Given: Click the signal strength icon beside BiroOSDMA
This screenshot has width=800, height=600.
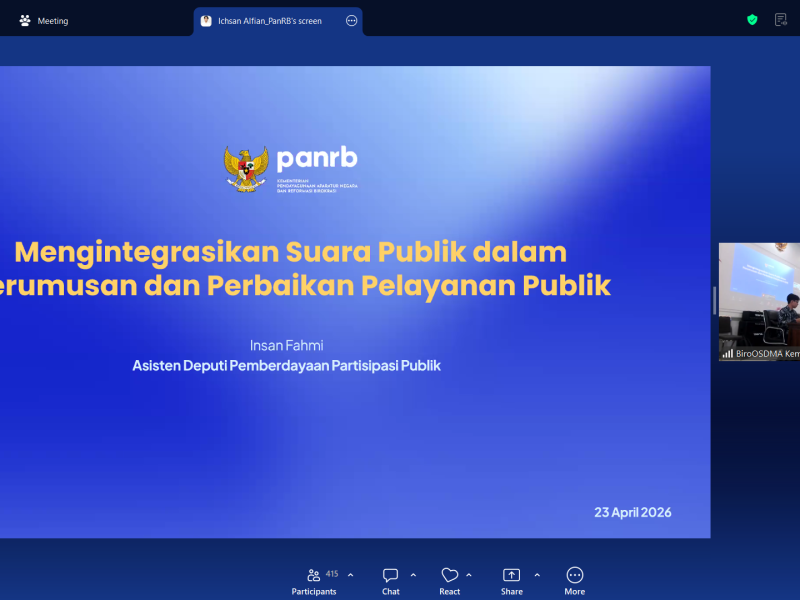Looking at the screenshot, I should 727,354.
